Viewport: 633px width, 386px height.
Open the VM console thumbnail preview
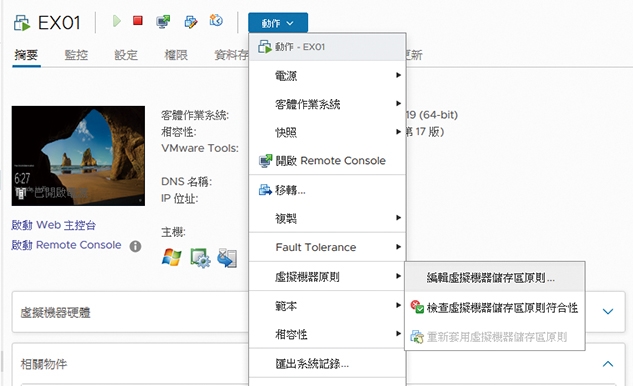78,156
